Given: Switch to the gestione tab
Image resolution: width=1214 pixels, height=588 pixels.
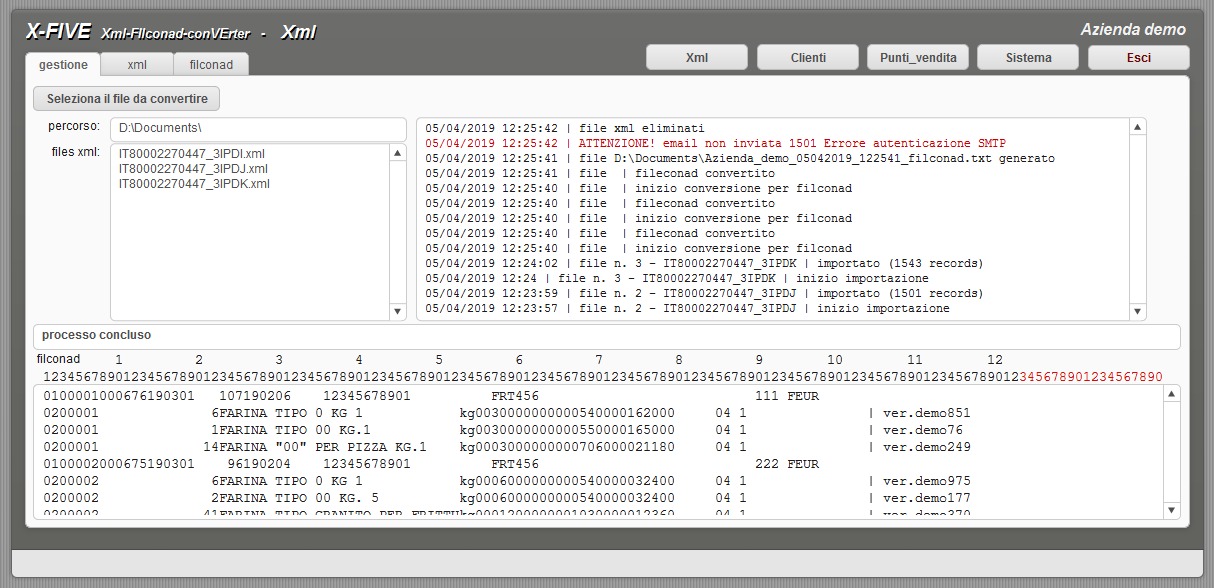Looking at the screenshot, I should coord(63,64).
